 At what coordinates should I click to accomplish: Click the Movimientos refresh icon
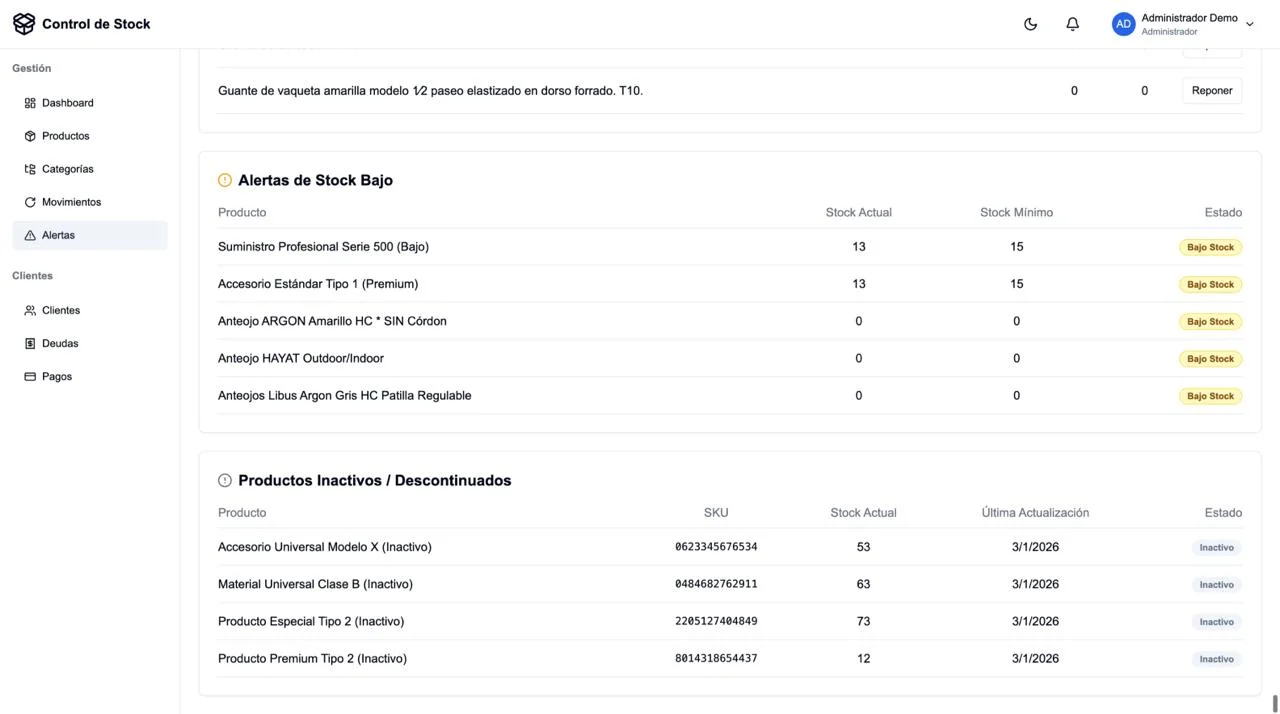point(30,202)
